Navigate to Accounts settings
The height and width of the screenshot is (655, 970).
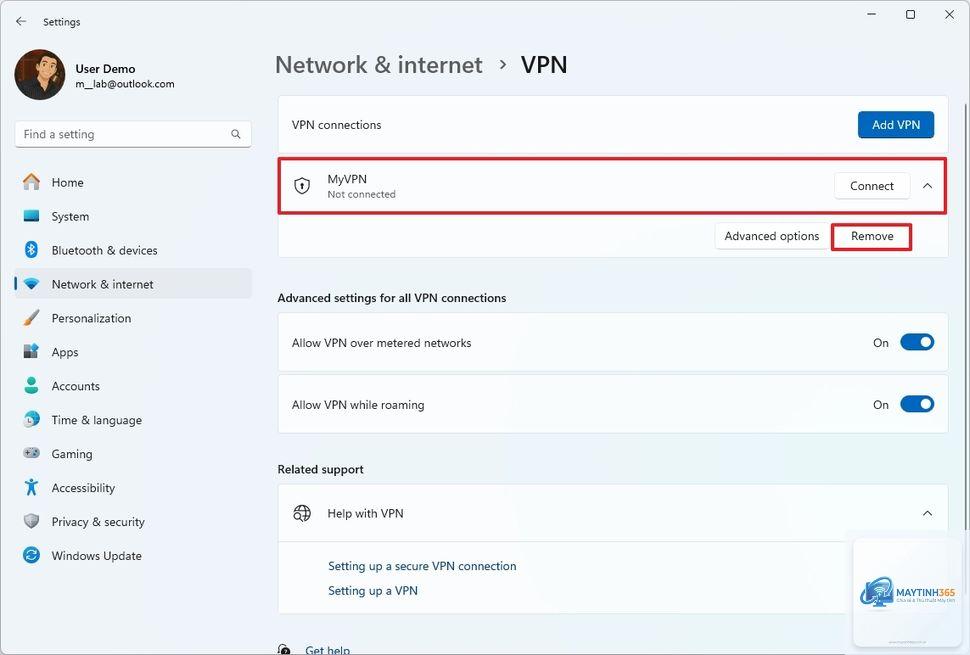pos(133,385)
